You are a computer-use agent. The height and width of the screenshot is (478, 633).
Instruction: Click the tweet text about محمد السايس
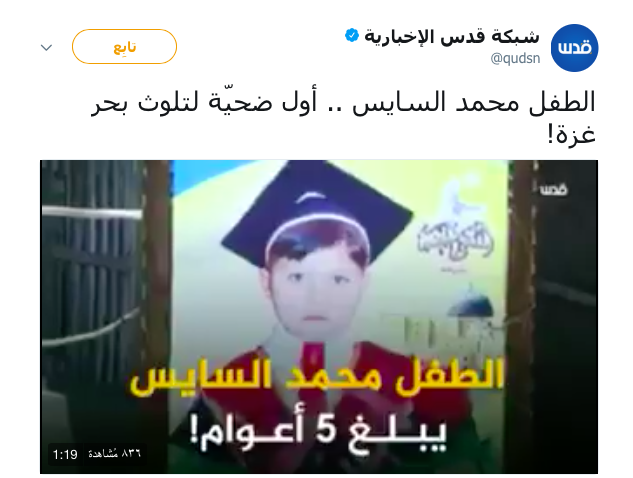343,117
